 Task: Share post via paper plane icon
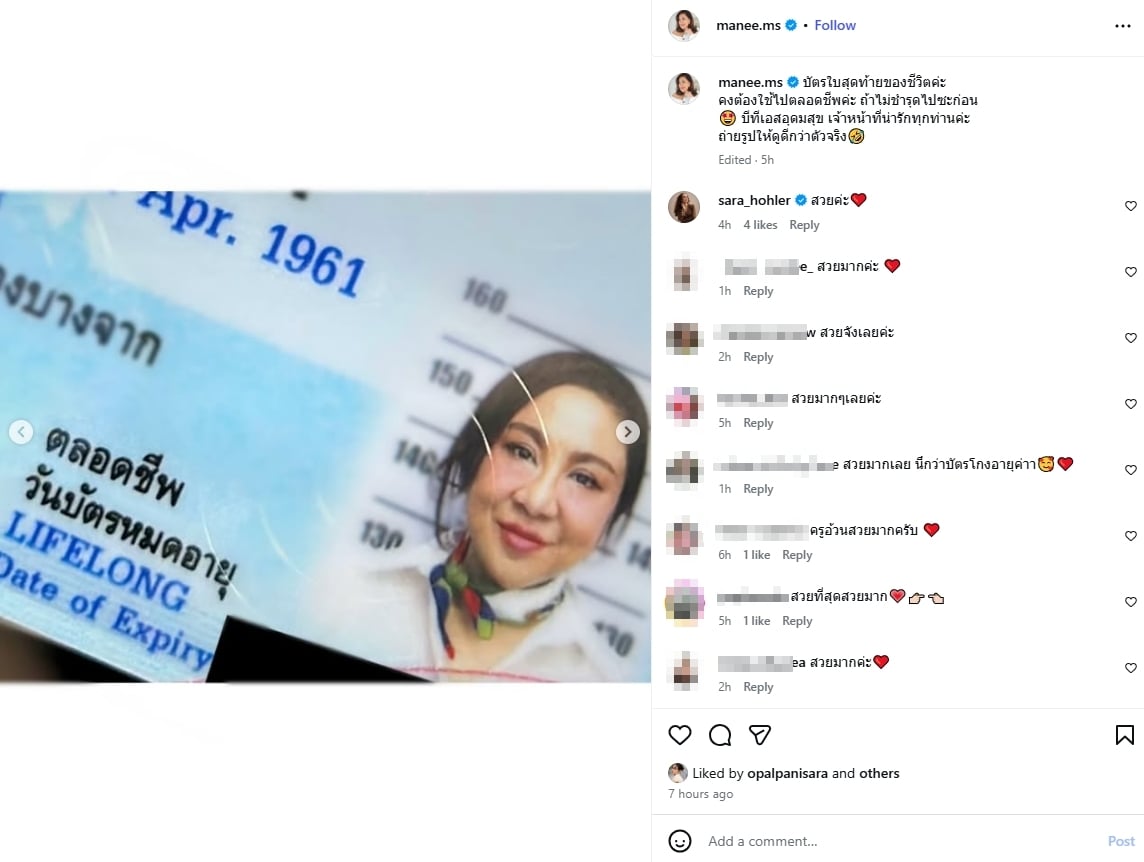click(x=760, y=735)
